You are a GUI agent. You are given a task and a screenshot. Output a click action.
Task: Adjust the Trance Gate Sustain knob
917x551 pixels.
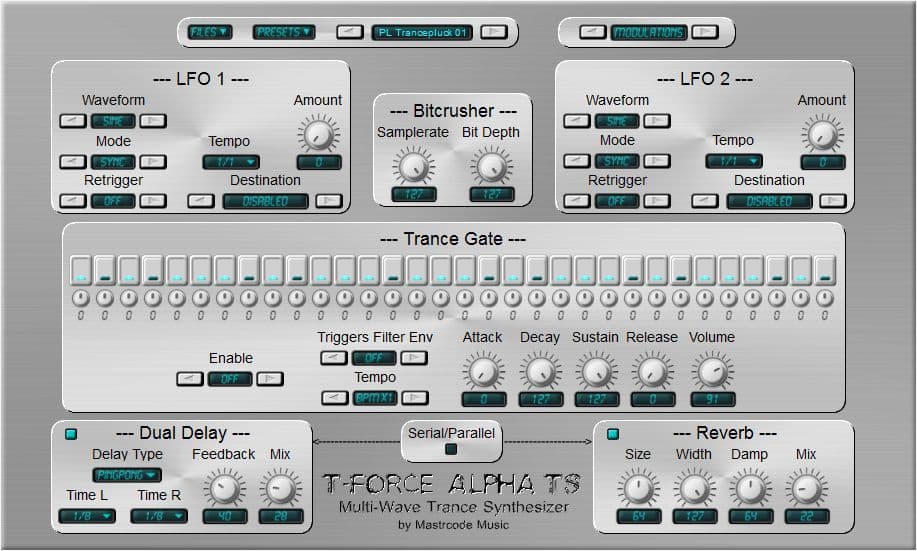point(596,371)
